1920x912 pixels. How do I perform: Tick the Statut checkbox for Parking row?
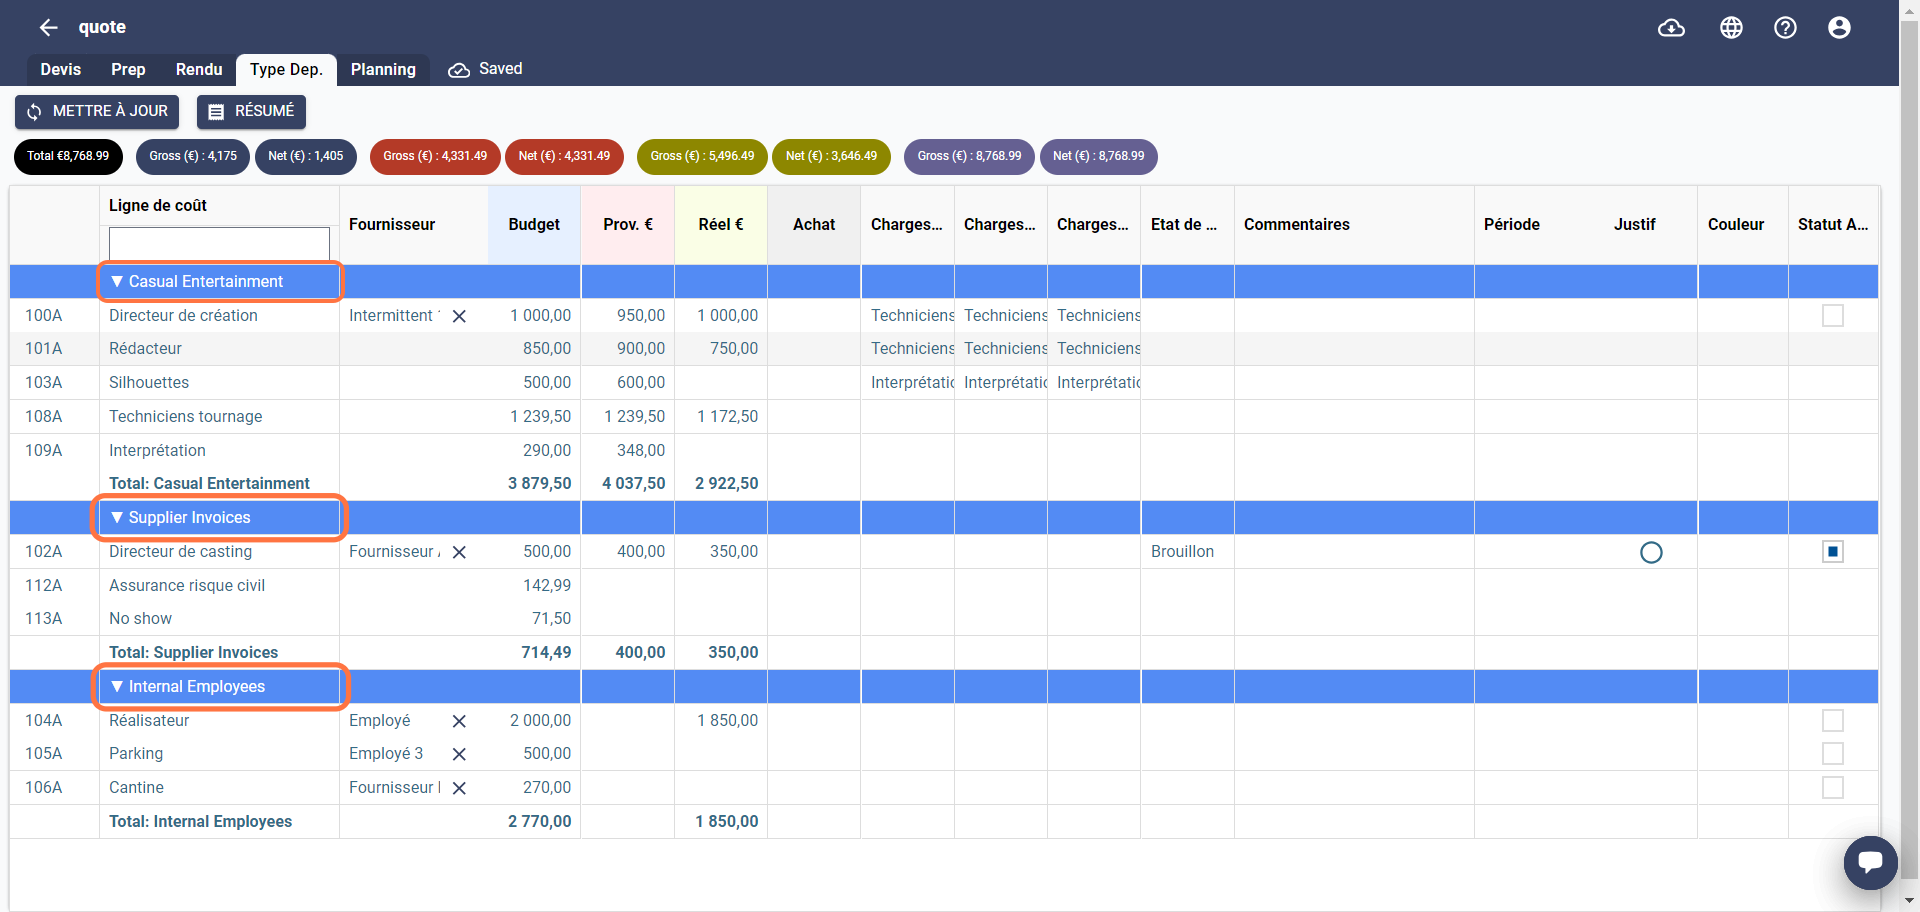[x=1833, y=754]
